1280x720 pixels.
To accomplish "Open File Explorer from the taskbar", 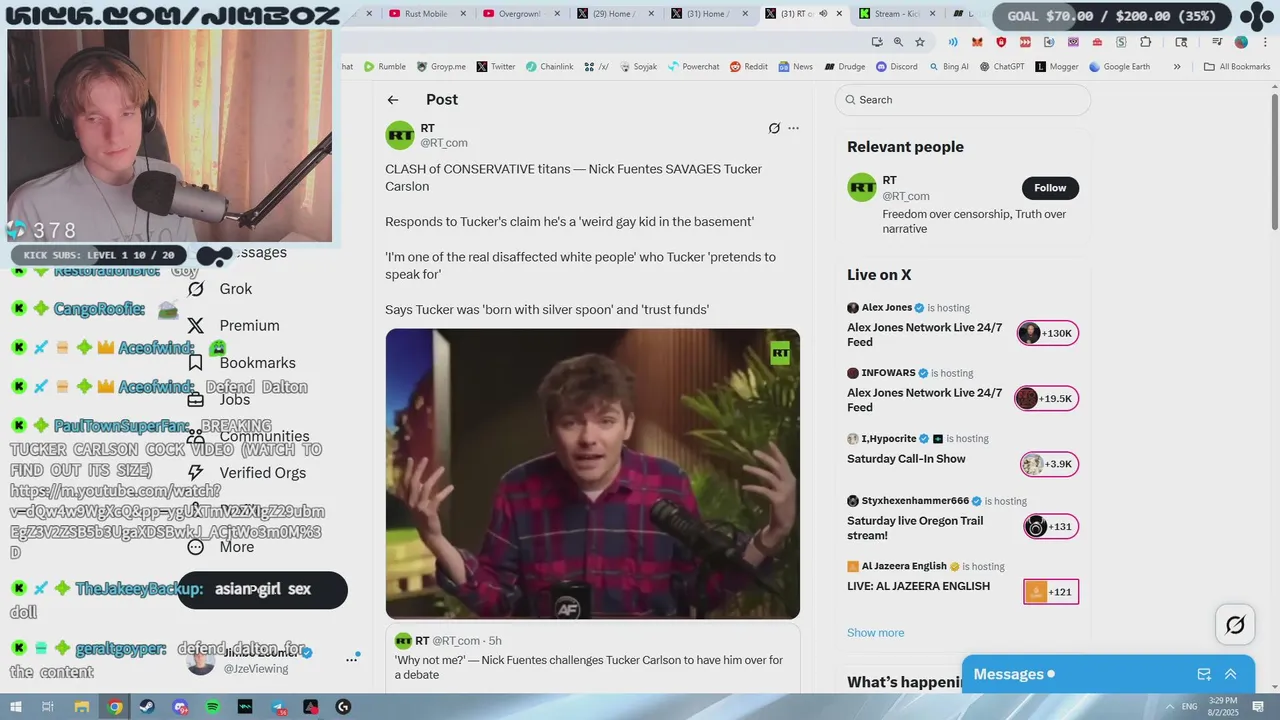I will 81,707.
